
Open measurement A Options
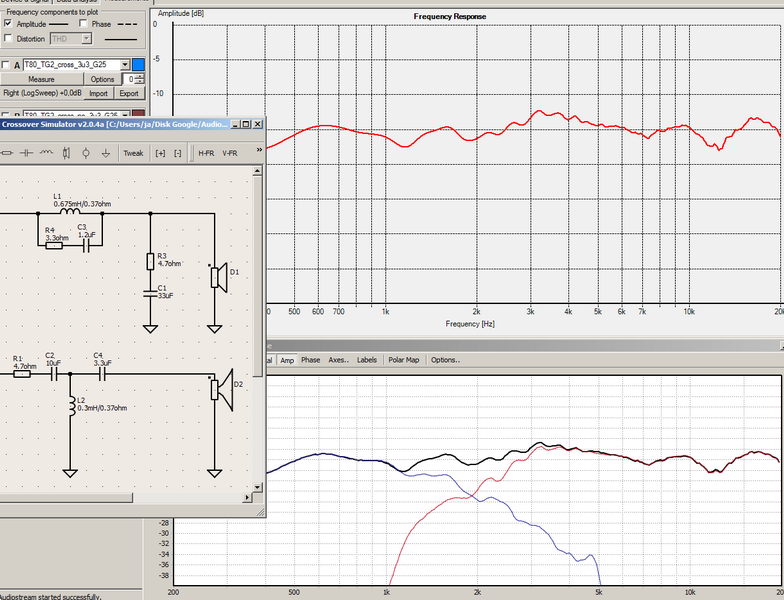pos(102,79)
